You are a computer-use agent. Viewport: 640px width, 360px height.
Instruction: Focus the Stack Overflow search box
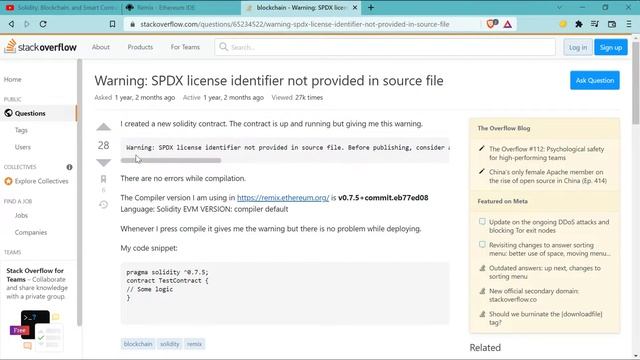(385, 47)
